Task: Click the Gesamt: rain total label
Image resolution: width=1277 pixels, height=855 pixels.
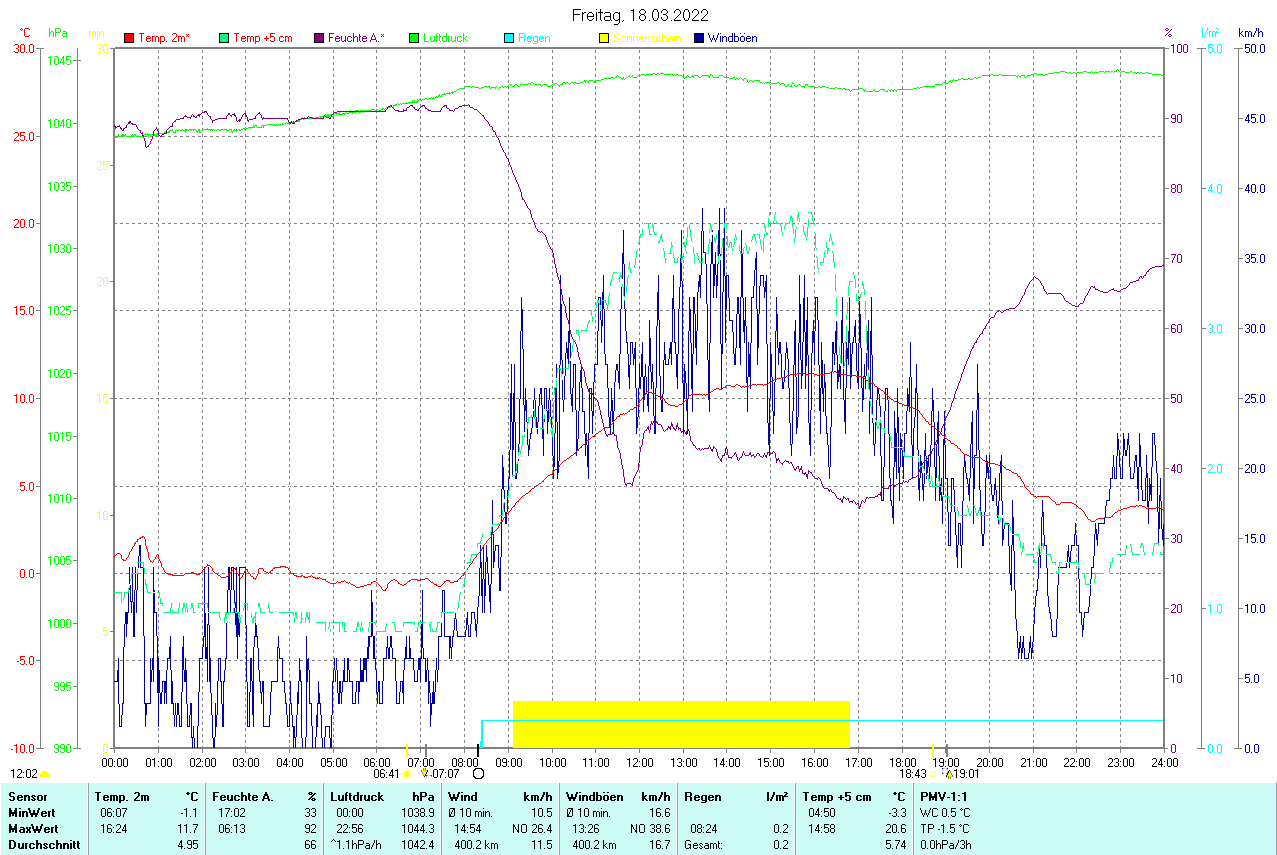Action: coord(703,845)
